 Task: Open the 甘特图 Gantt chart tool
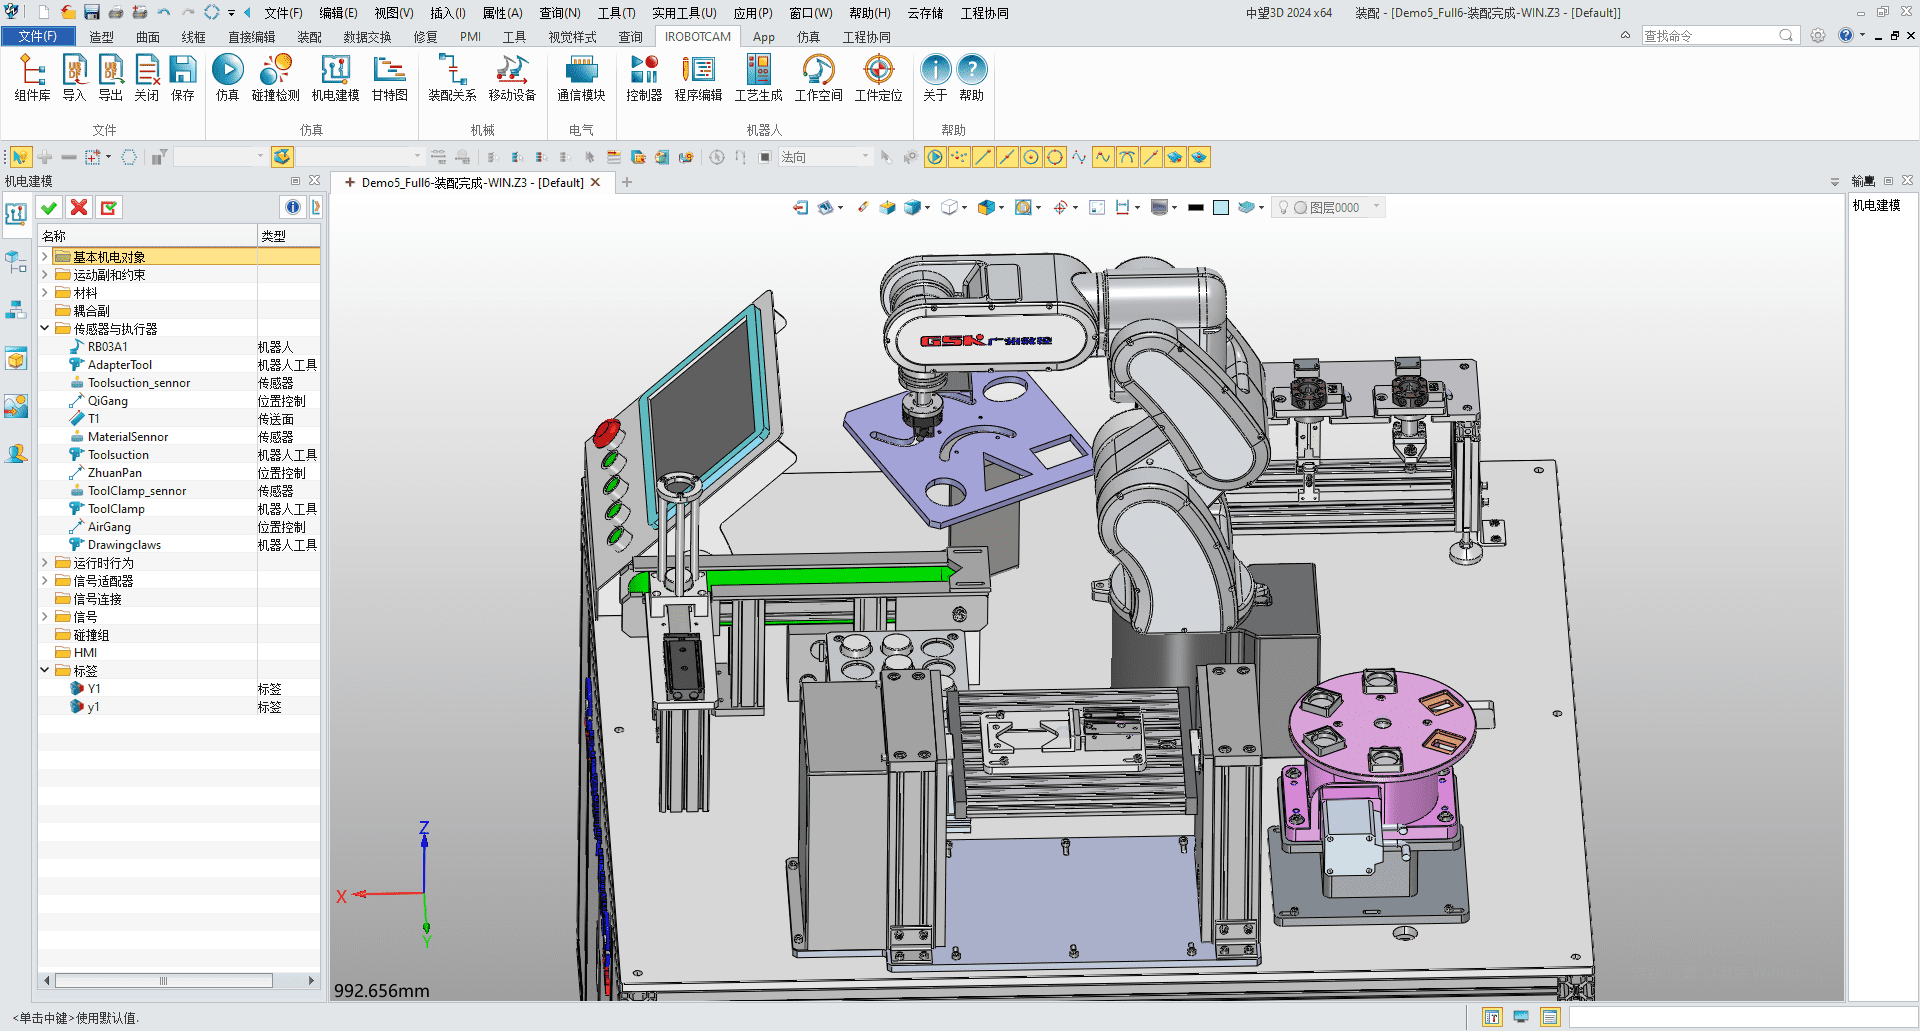click(389, 70)
